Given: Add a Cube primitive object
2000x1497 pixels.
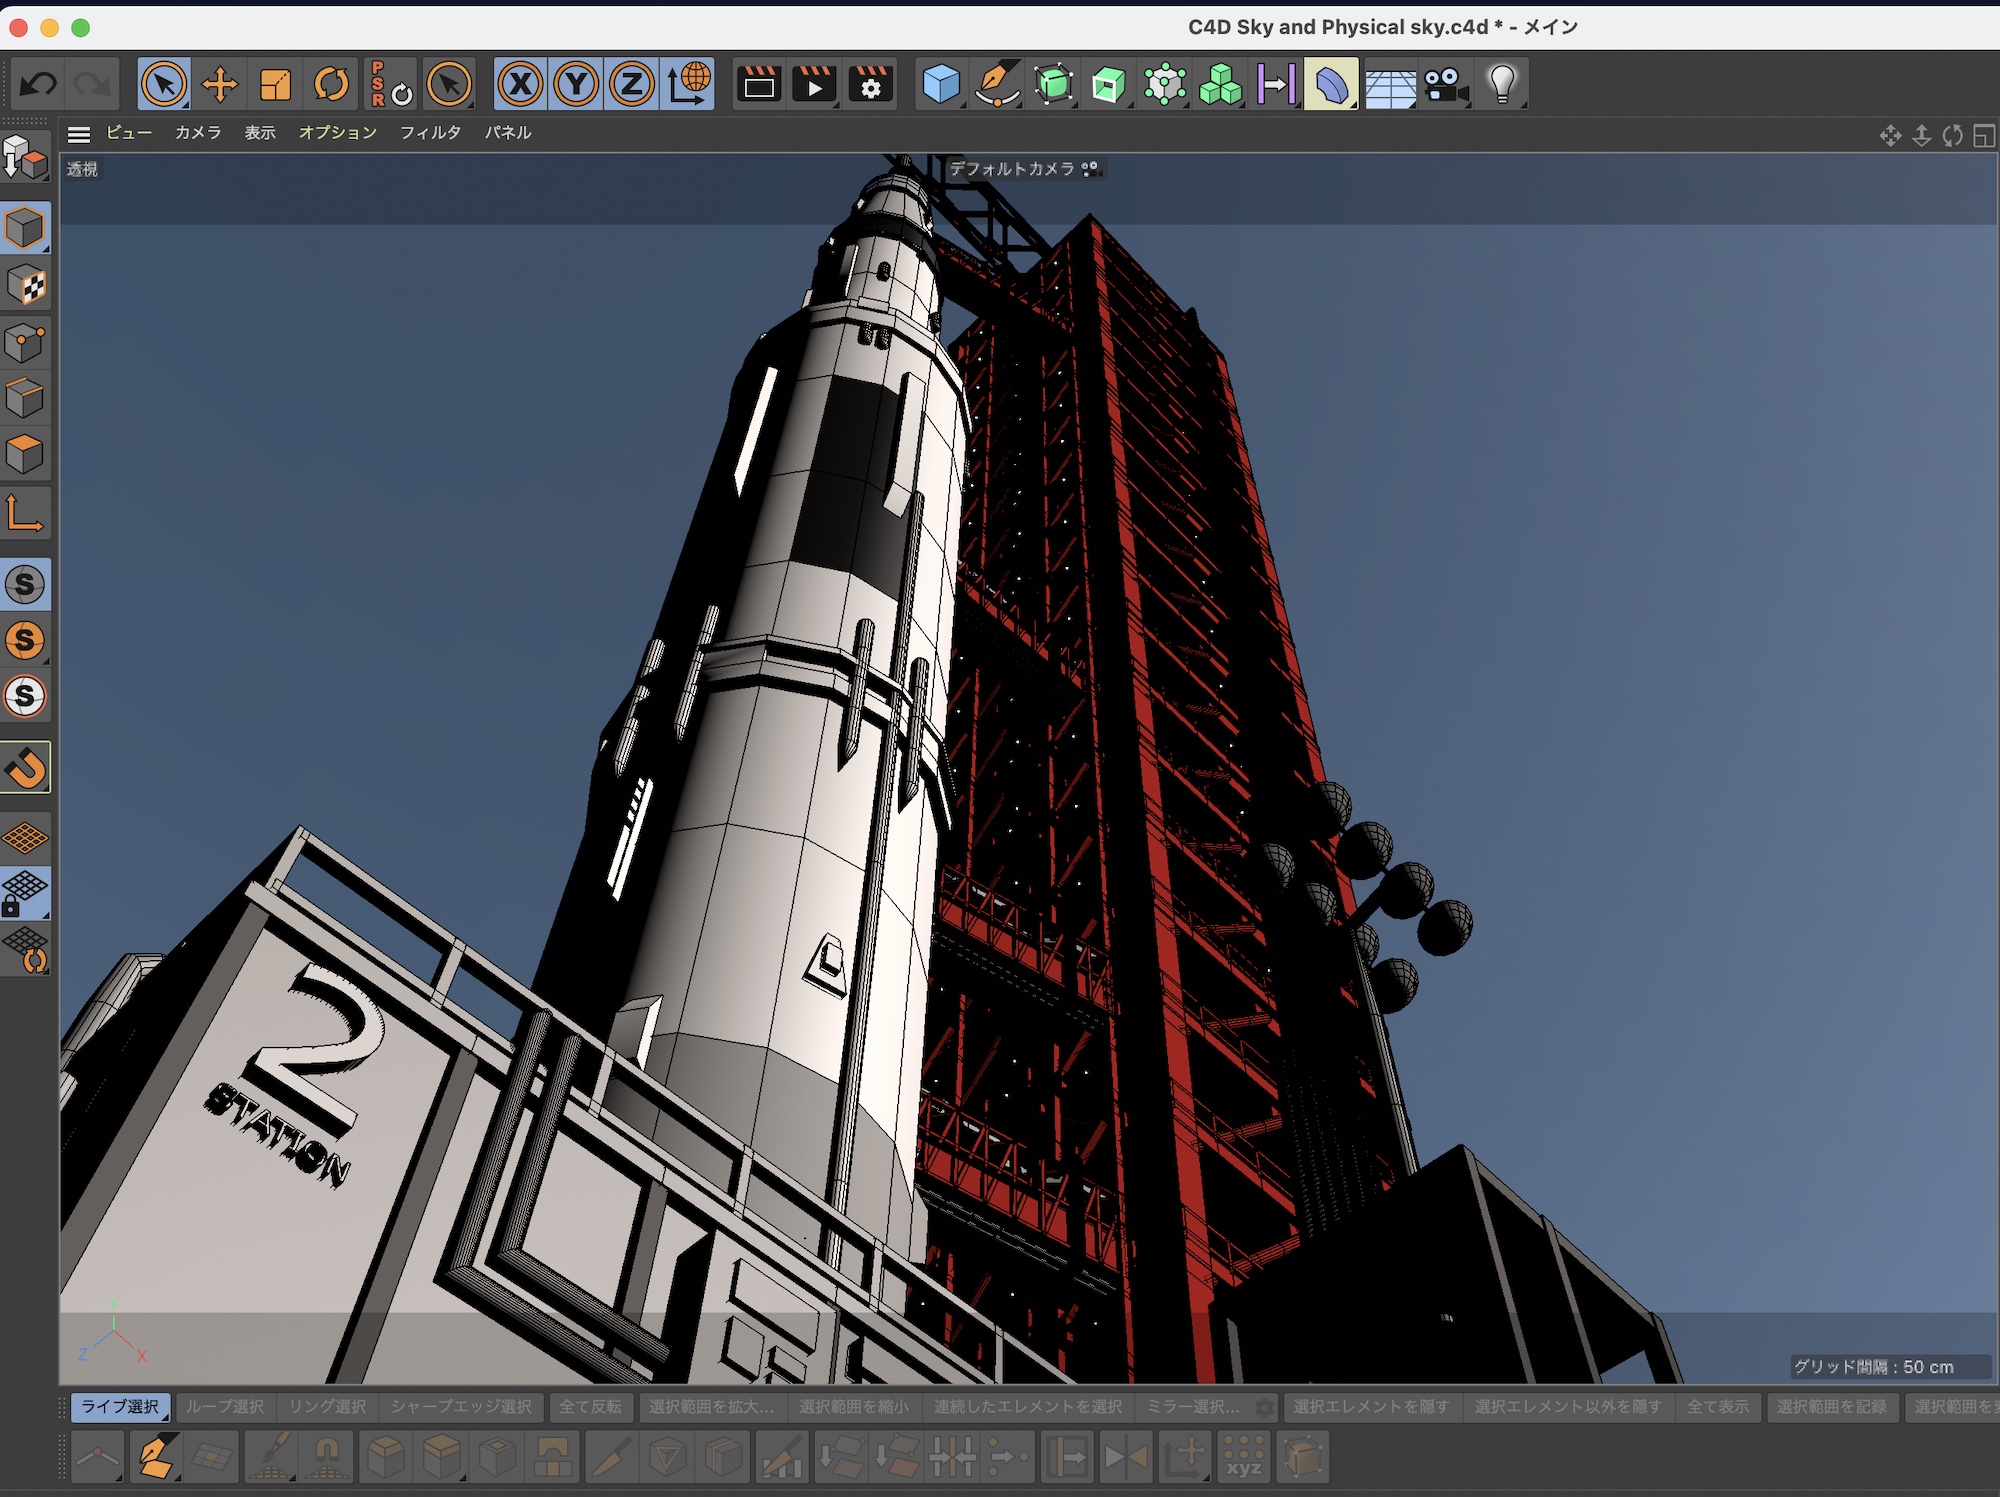Looking at the screenshot, I should point(940,84).
